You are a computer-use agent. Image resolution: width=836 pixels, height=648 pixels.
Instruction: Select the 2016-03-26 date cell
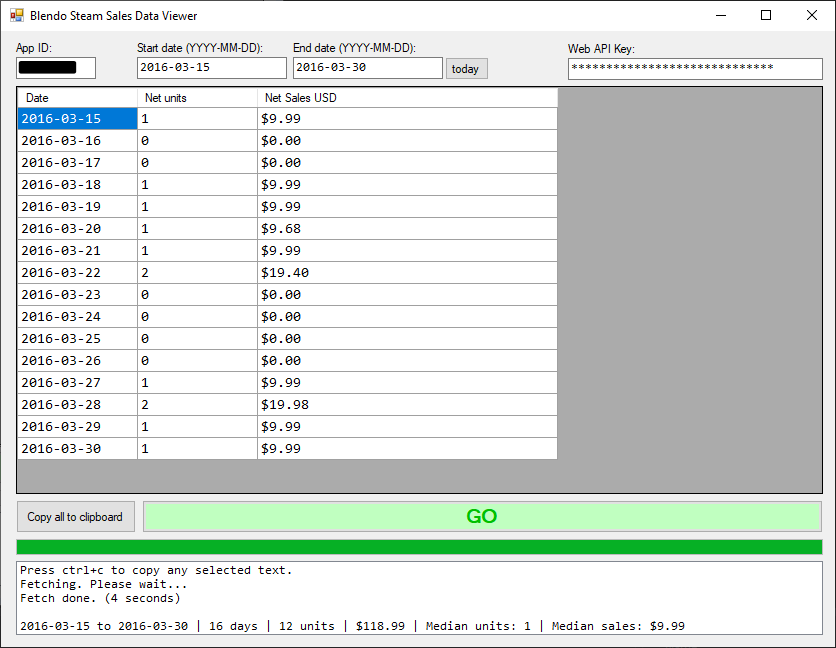77,361
